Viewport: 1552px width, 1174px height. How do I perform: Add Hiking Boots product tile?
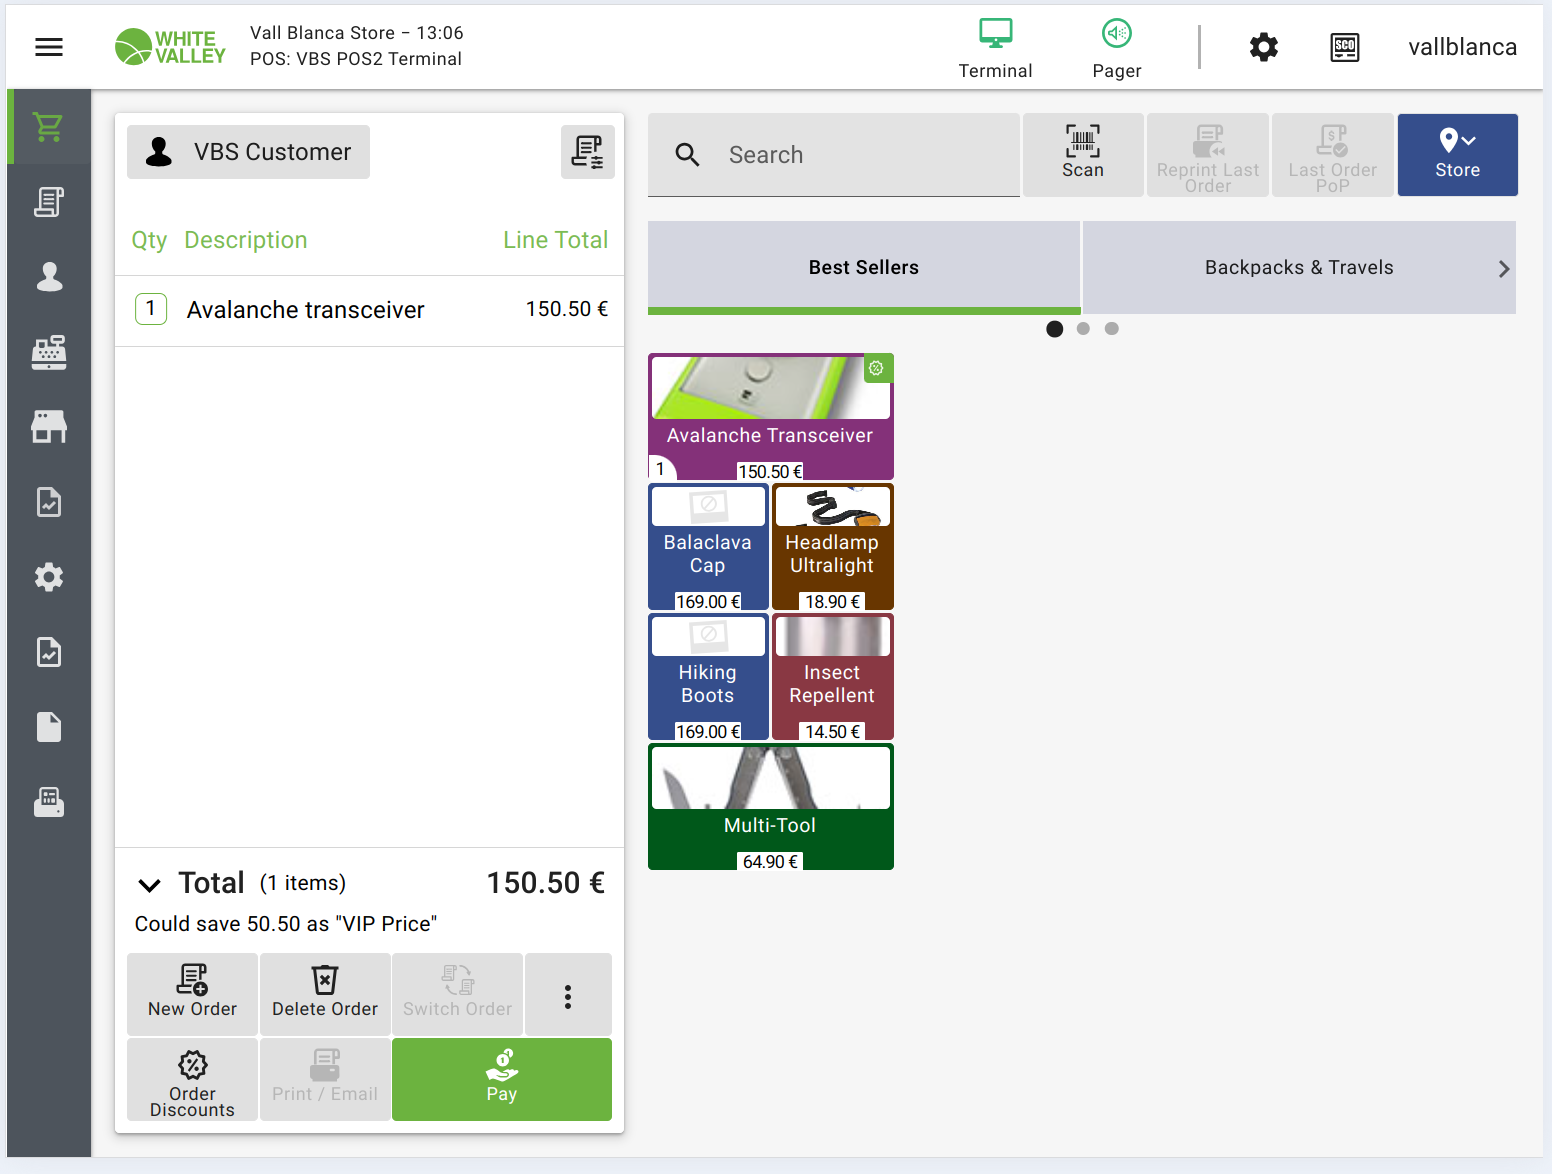[708, 677]
